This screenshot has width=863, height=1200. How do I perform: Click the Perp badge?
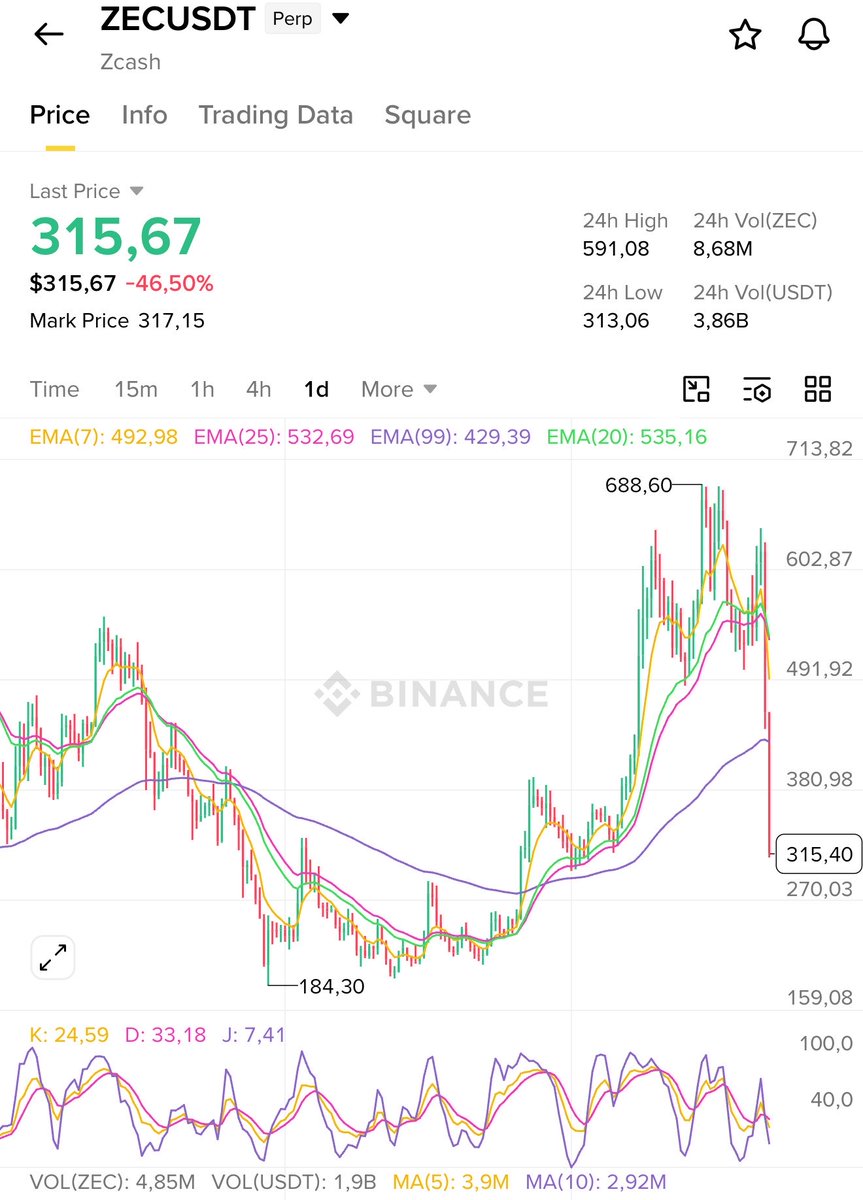coord(292,19)
